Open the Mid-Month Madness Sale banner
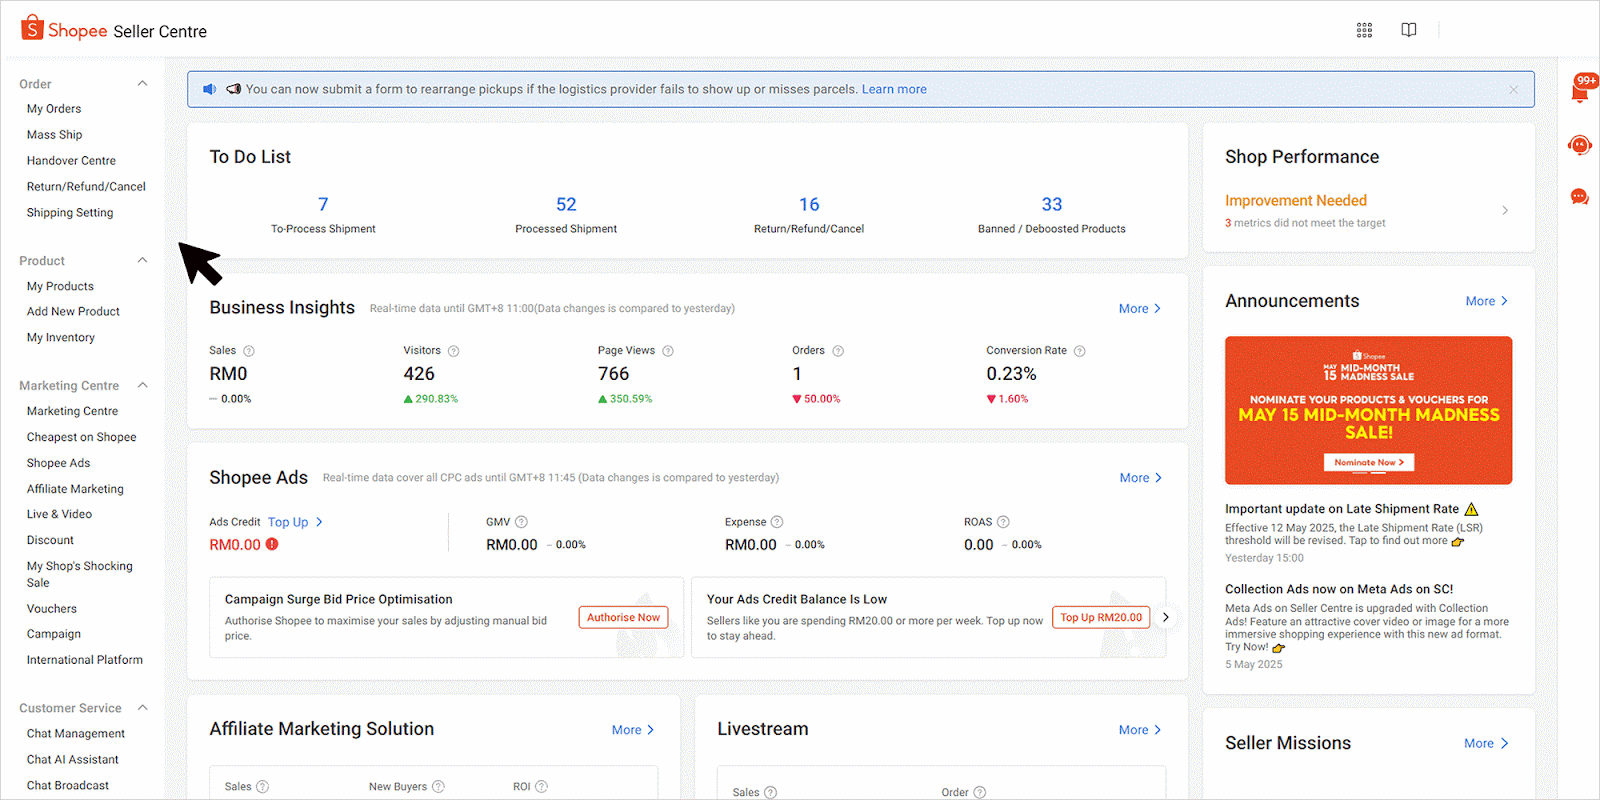The height and width of the screenshot is (800, 1600). point(1368,410)
